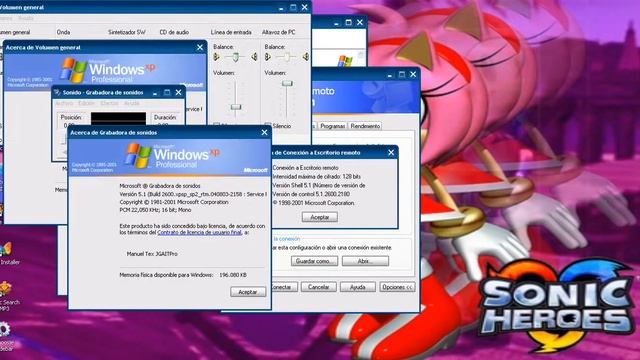
Task: Click Aceptar in the Conexión a Escritorio remoto about dialog
Action: [320, 217]
